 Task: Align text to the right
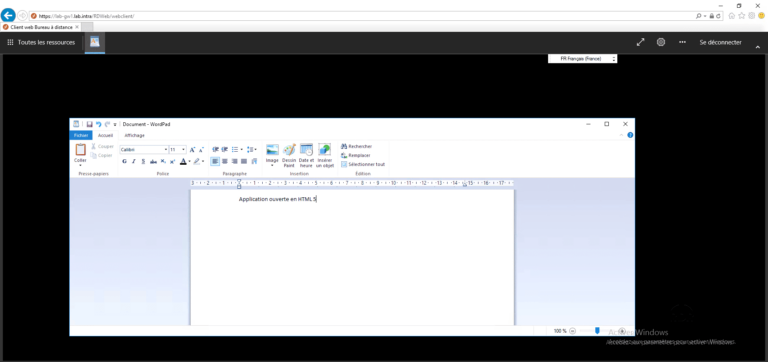pos(234,161)
